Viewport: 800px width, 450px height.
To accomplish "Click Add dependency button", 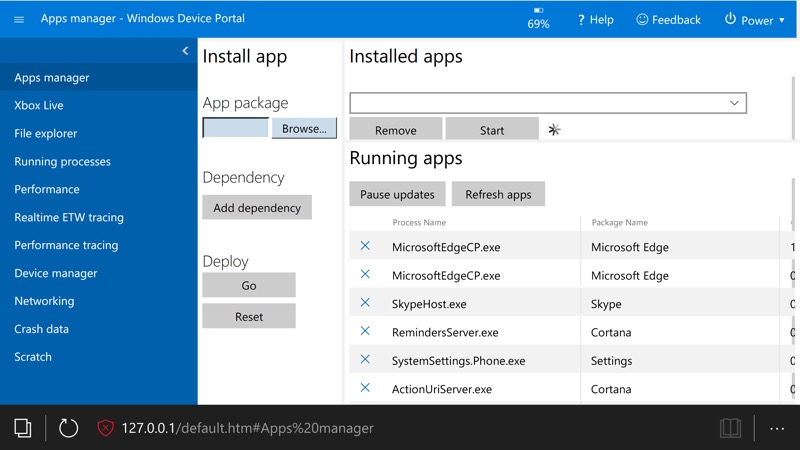I will [257, 207].
